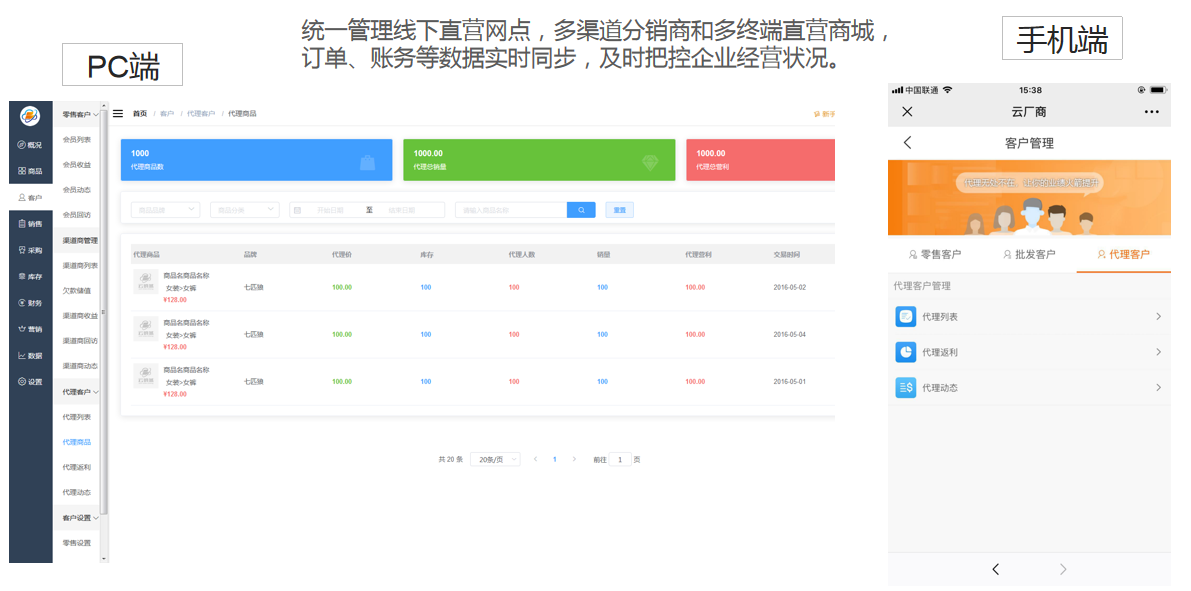
Task: Switch to 批发客户 tab on mobile
Action: pyautogui.click(x=1028, y=254)
